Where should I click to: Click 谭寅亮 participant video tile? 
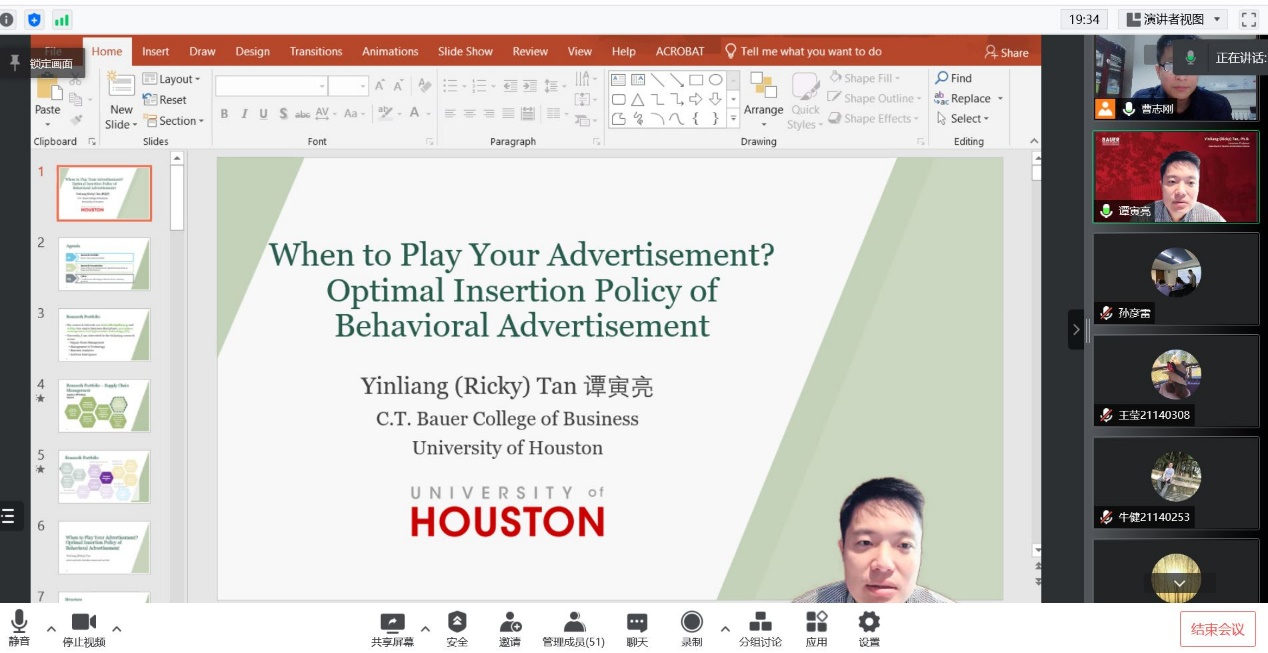point(1176,177)
